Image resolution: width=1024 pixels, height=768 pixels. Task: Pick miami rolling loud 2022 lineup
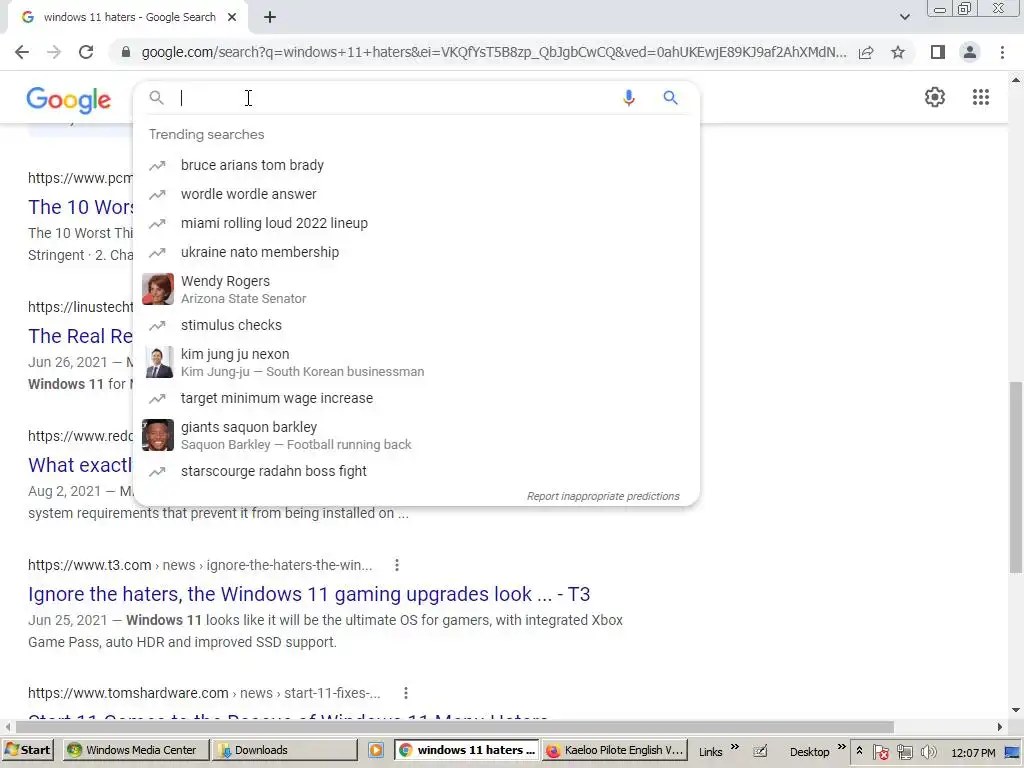pos(416,223)
